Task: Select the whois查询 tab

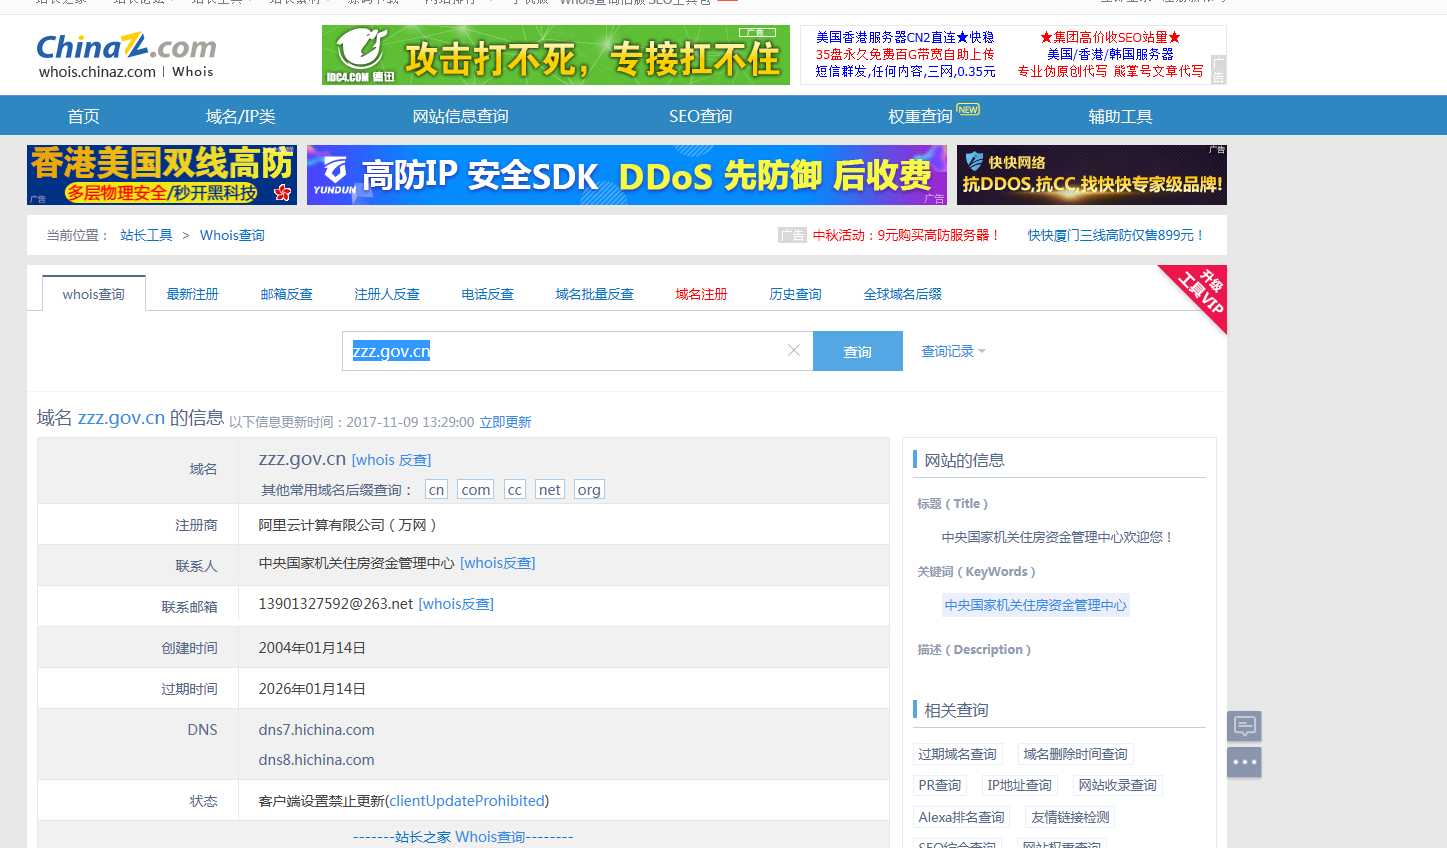Action: click(x=94, y=294)
